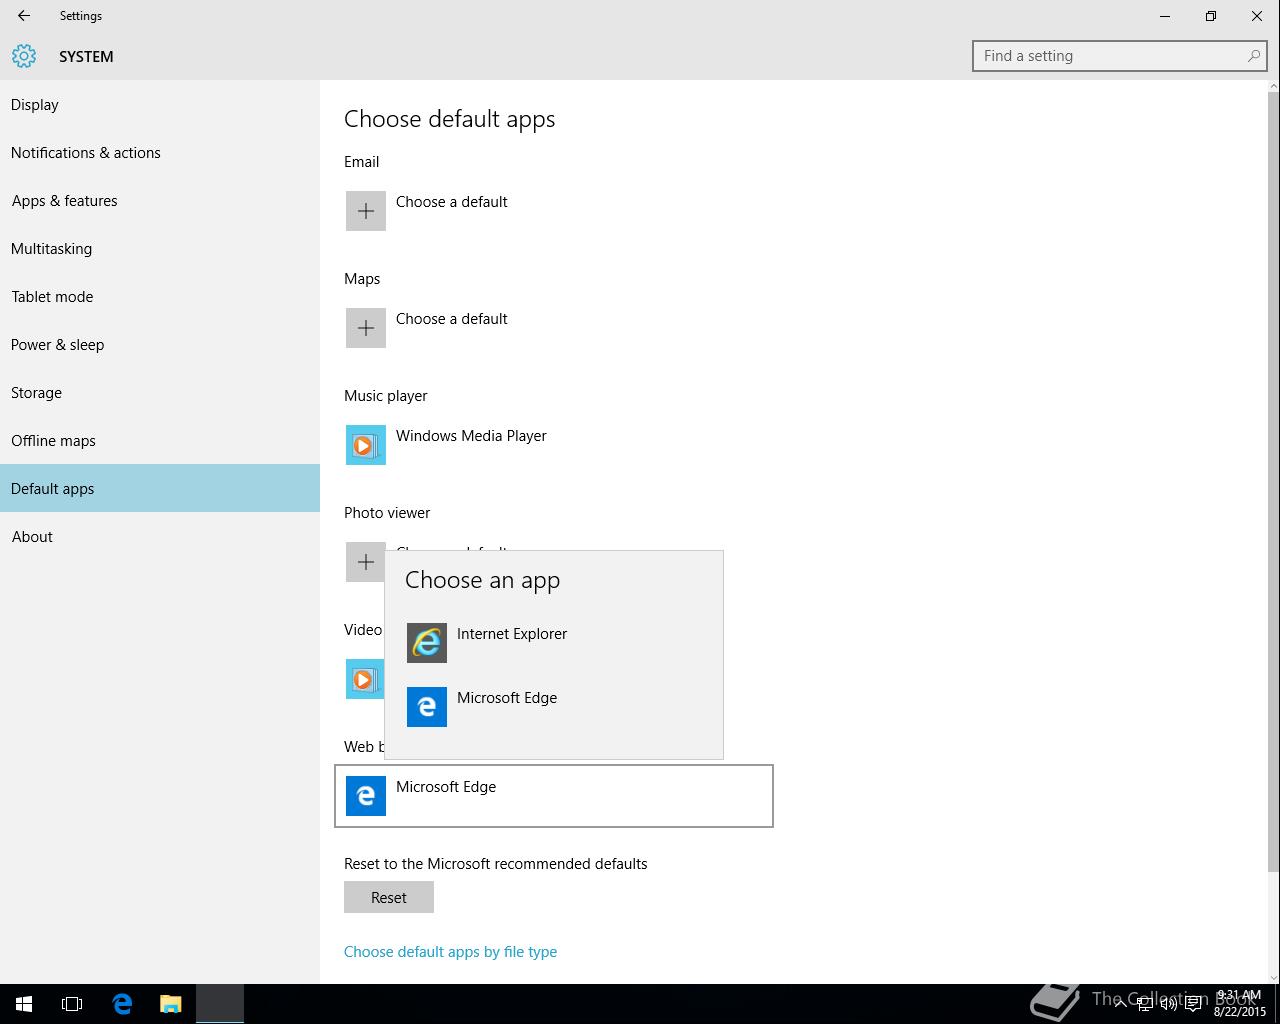Click the plus icon under Email
1280x1024 pixels.
tap(365, 211)
